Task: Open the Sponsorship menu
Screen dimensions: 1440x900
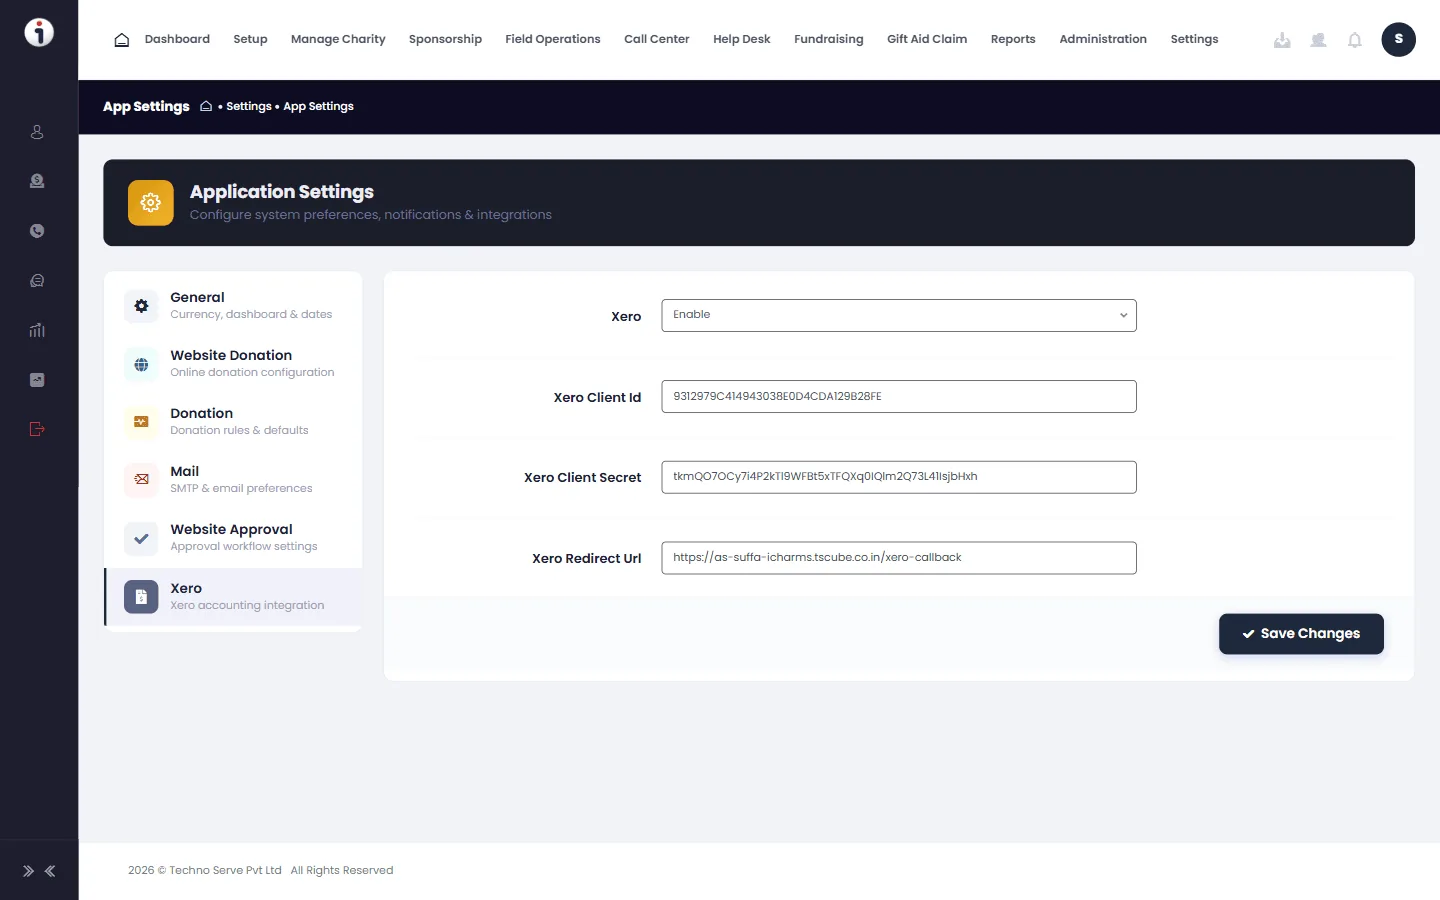Action: pyautogui.click(x=445, y=39)
